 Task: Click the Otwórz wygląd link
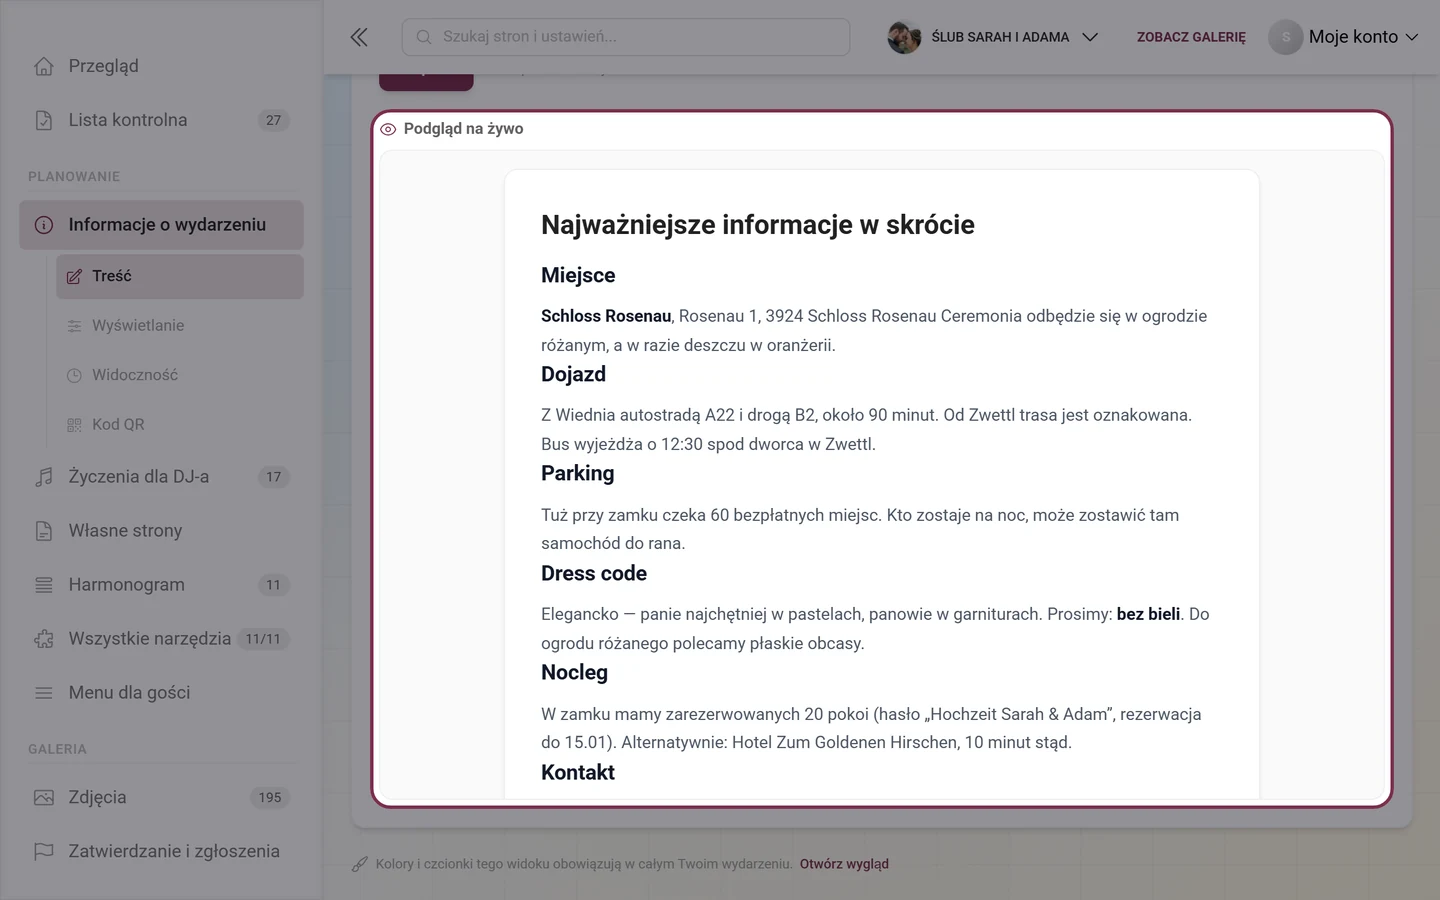pyautogui.click(x=844, y=864)
